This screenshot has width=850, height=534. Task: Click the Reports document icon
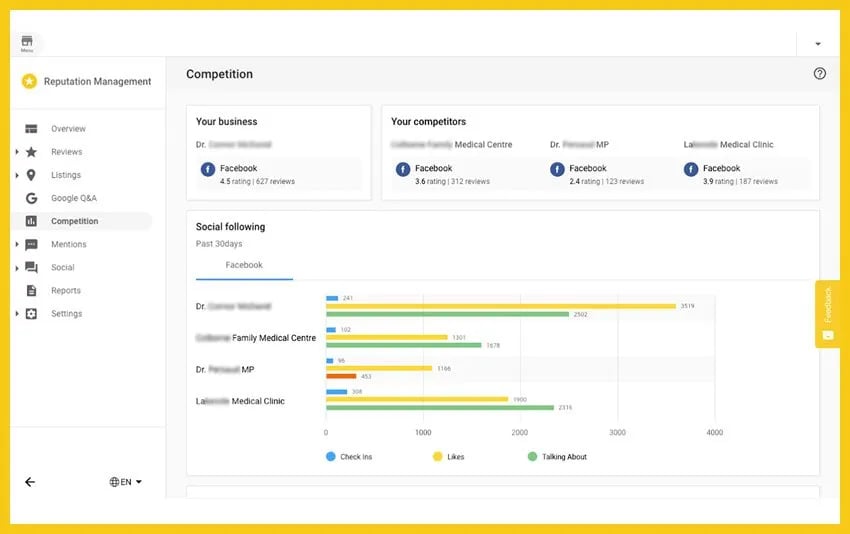click(x=31, y=291)
